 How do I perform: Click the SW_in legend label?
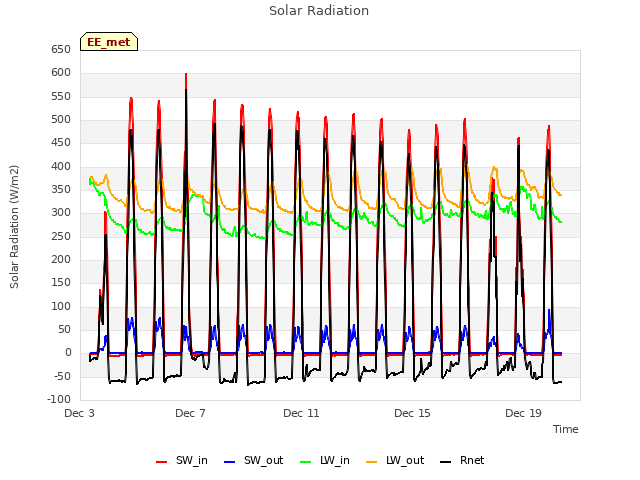(191, 460)
